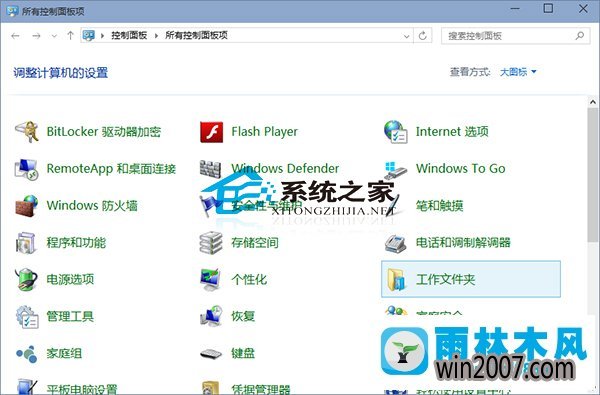Open the 恢复 recovery icon
The image size is (600, 395).
pyautogui.click(x=211, y=316)
